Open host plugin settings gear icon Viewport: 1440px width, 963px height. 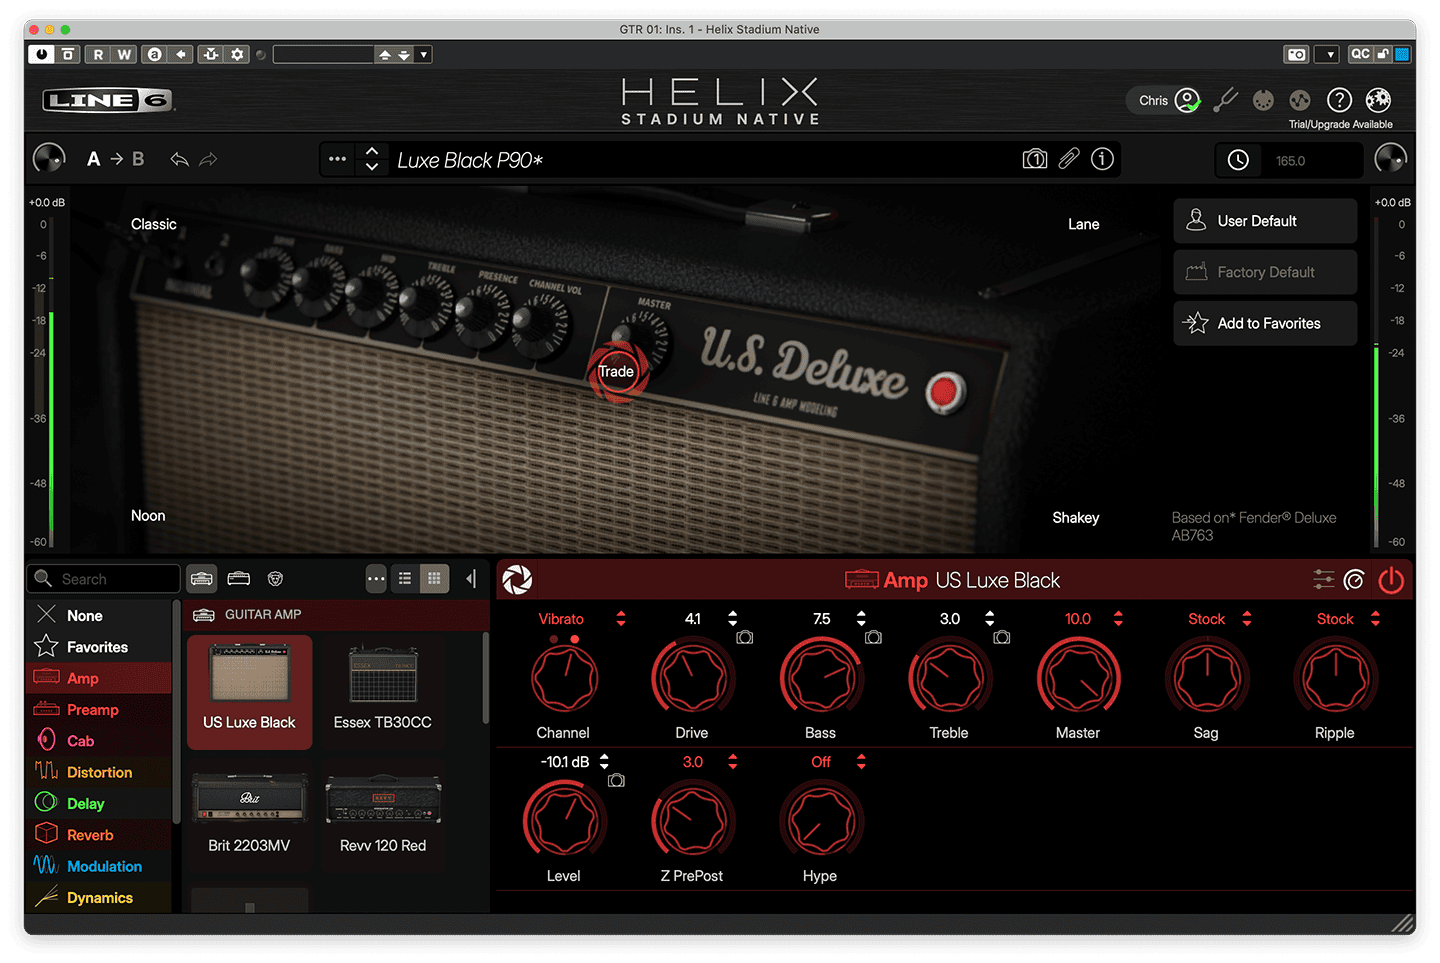click(237, 55)
